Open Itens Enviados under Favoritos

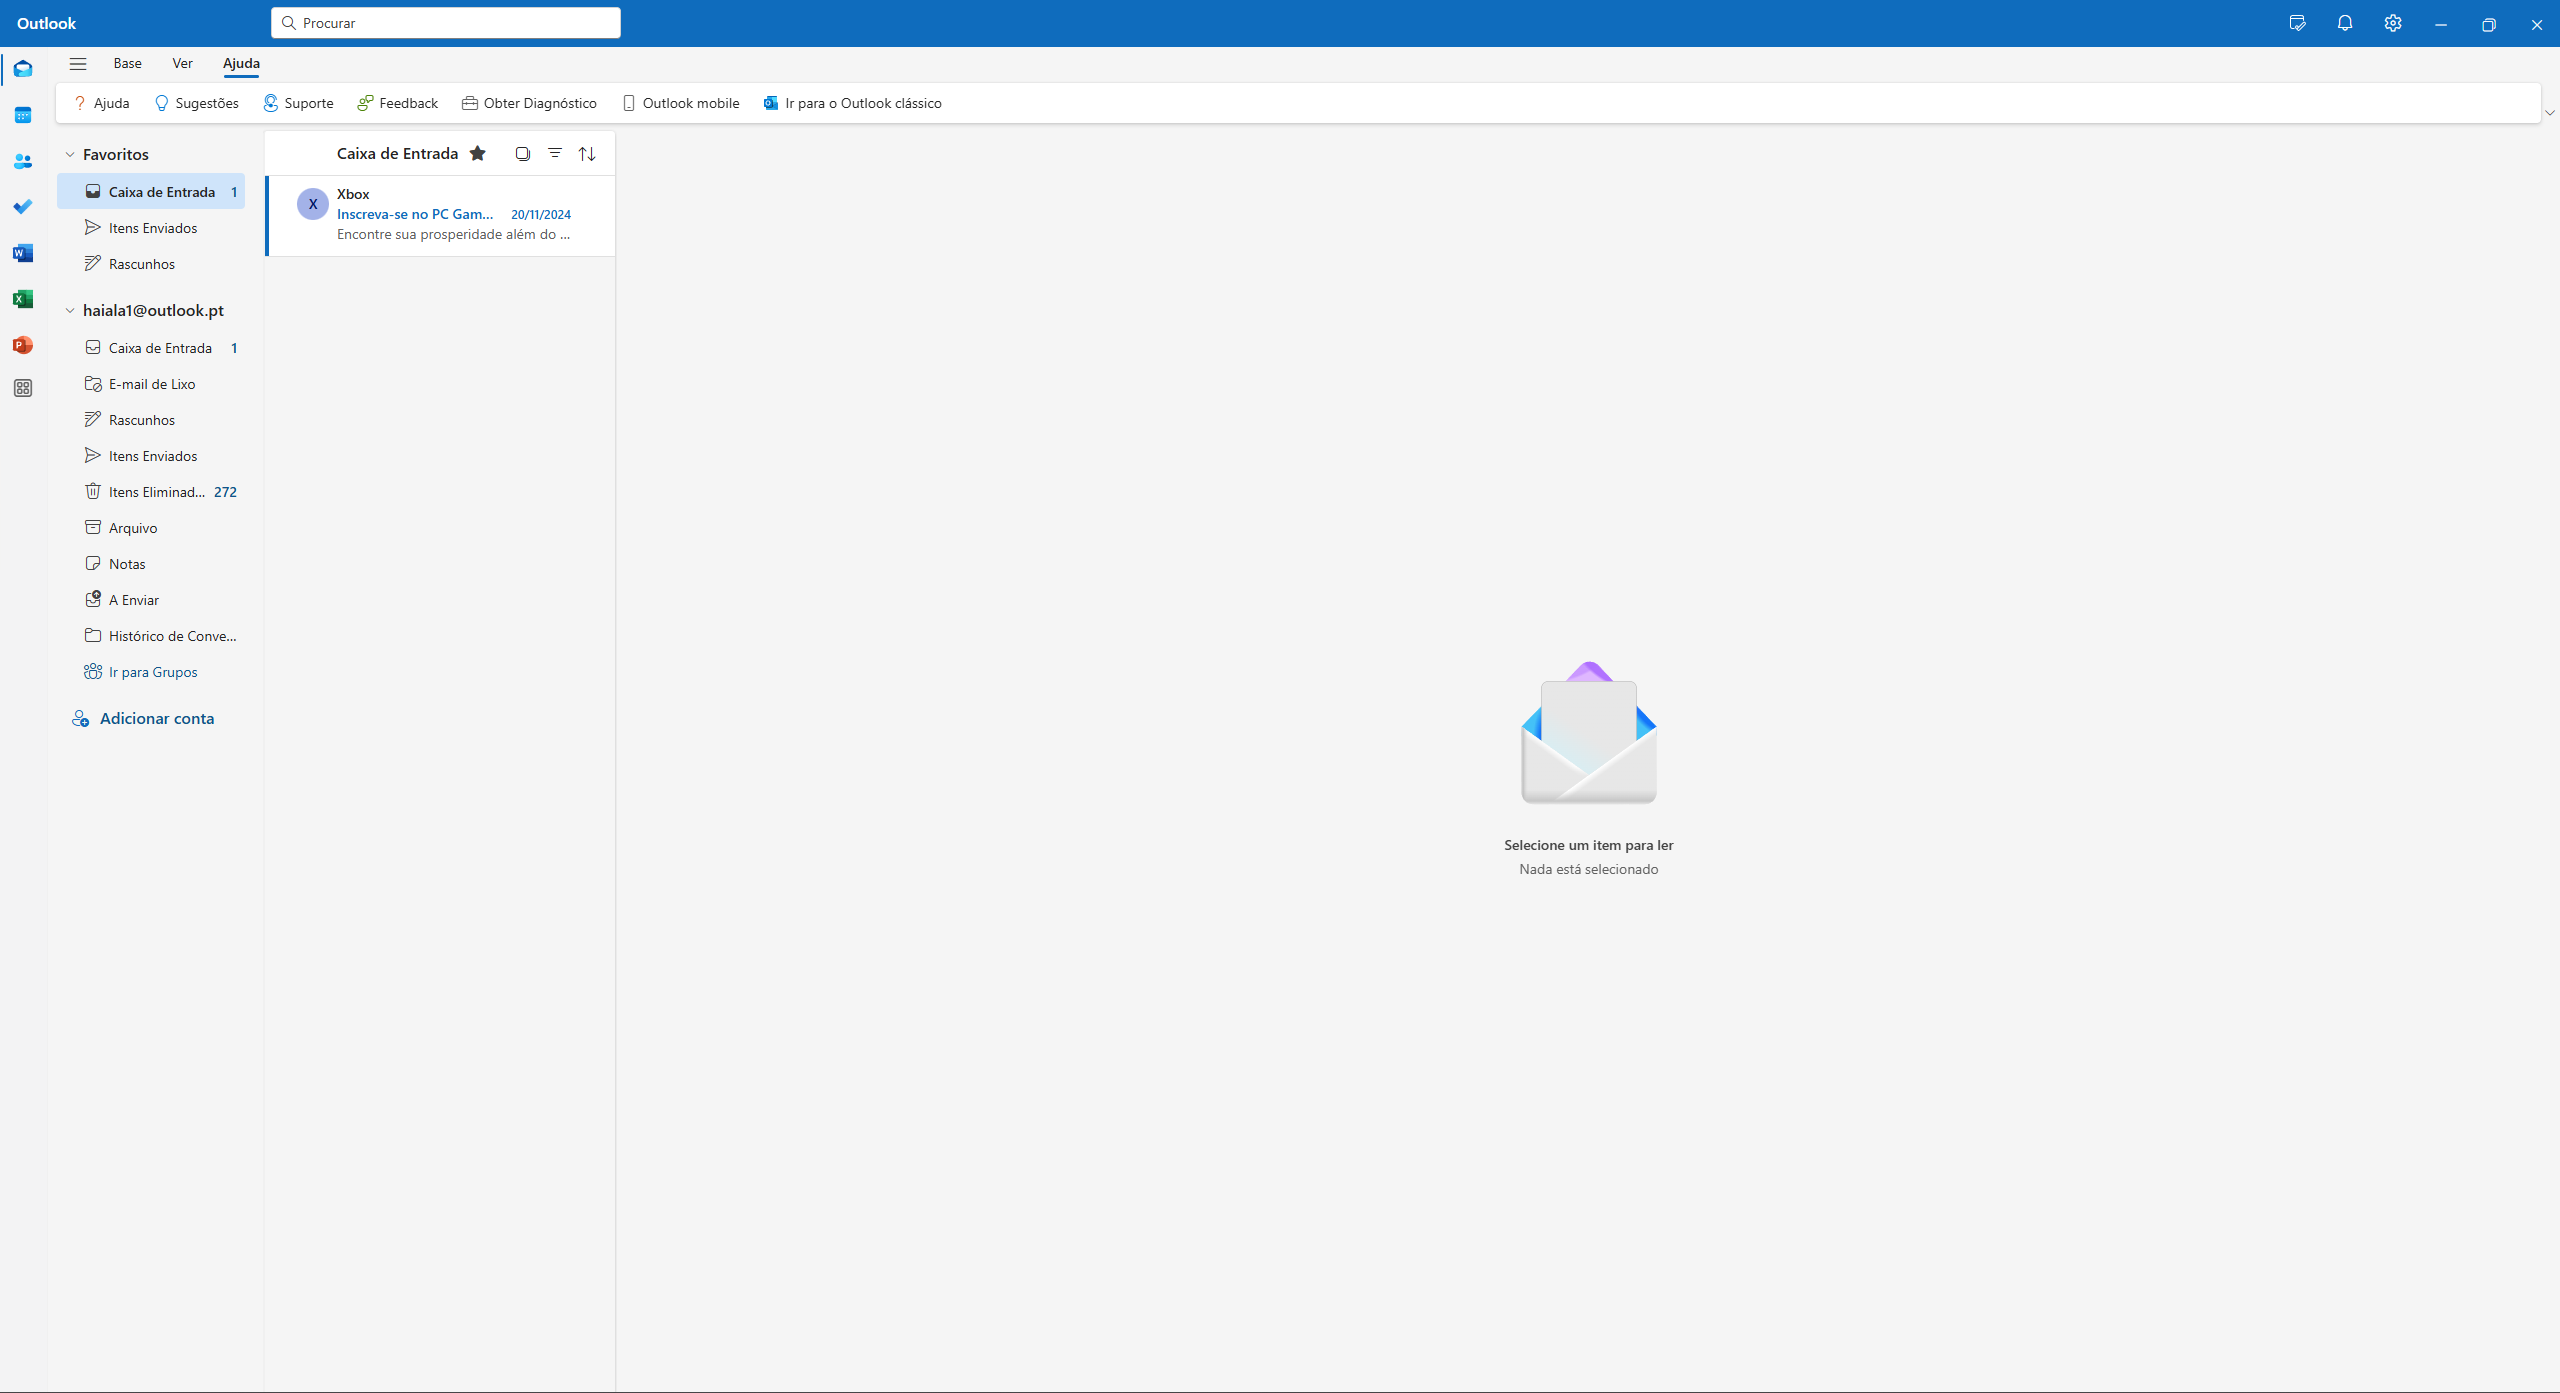tap(151, 227)
